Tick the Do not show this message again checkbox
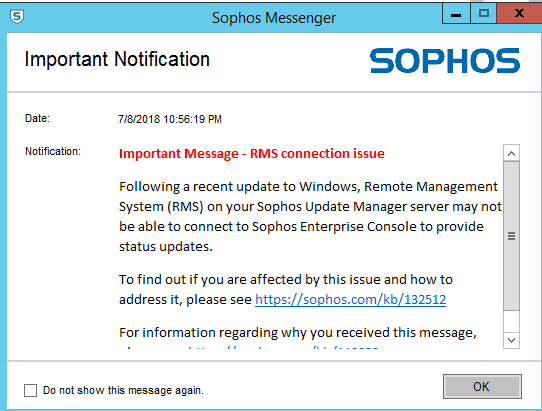 [30, 390]
